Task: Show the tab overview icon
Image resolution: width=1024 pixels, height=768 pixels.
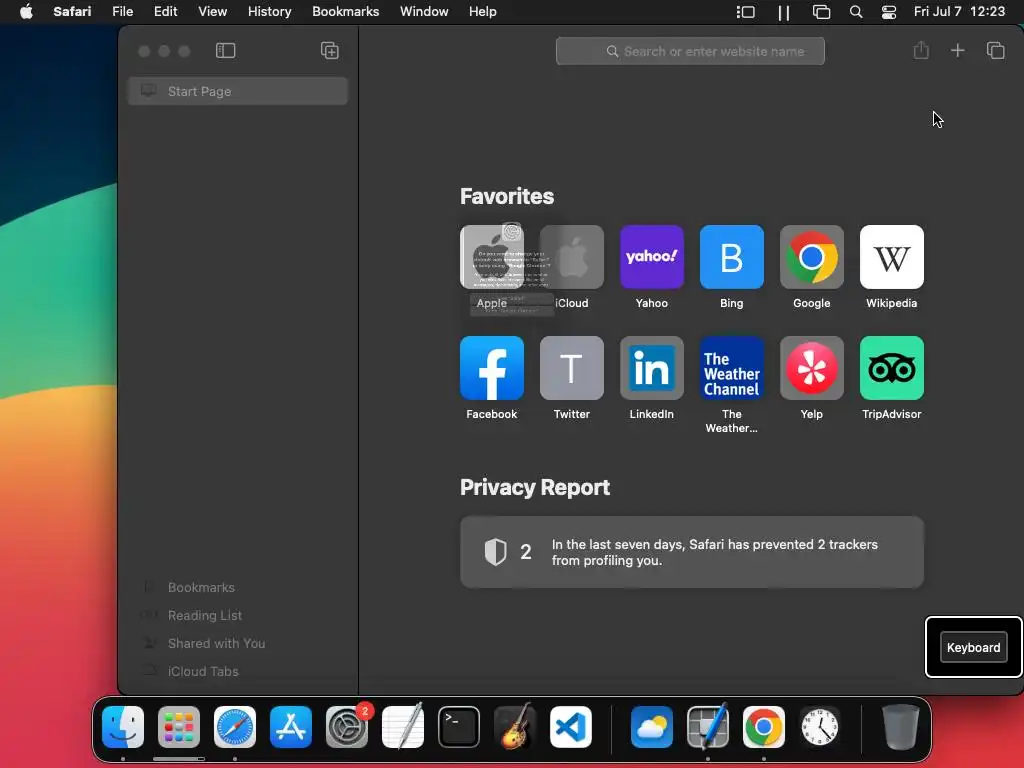Action: 995,50
